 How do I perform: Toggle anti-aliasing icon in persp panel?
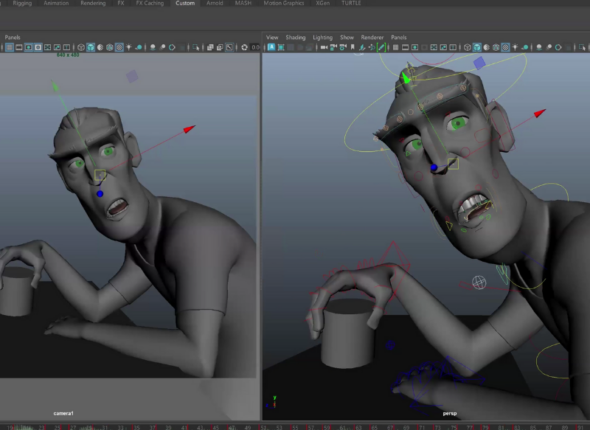[558, 47]
